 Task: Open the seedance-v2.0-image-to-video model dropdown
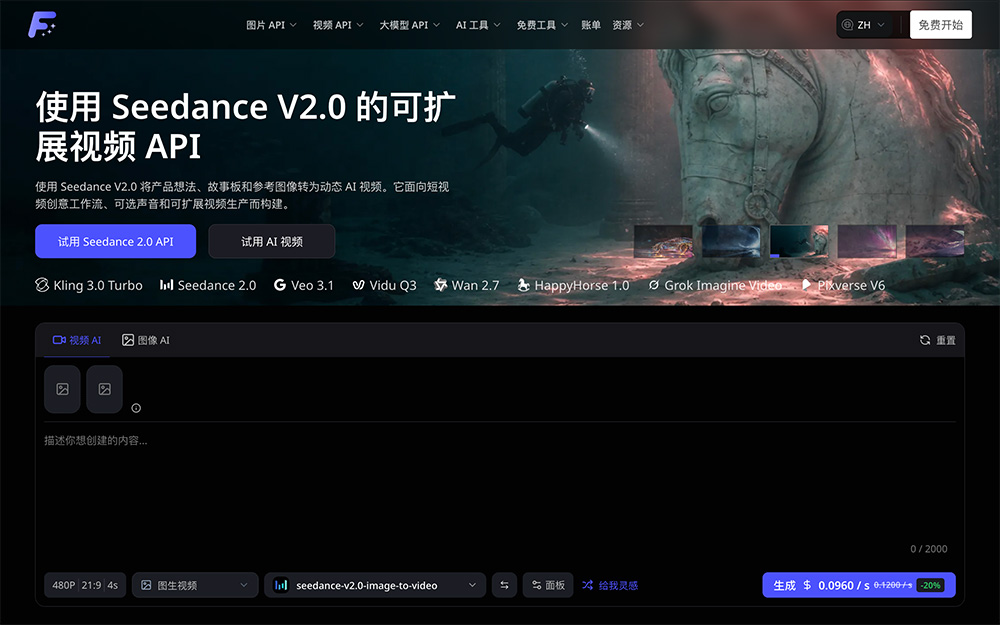pyautogui.click(x=375, y=585)
